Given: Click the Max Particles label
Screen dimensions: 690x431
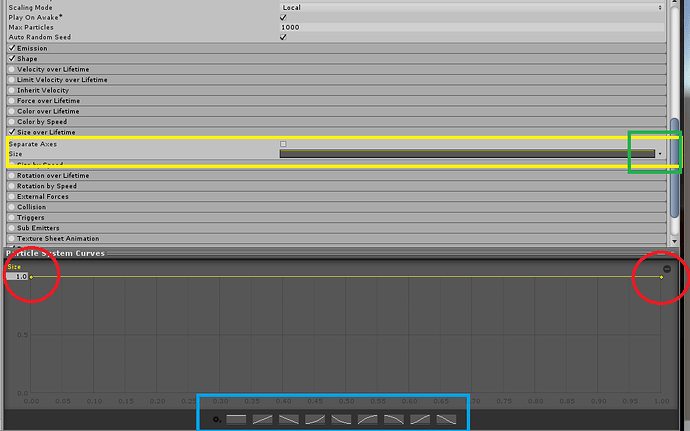Looking at the screenshot, I should 31,27.
